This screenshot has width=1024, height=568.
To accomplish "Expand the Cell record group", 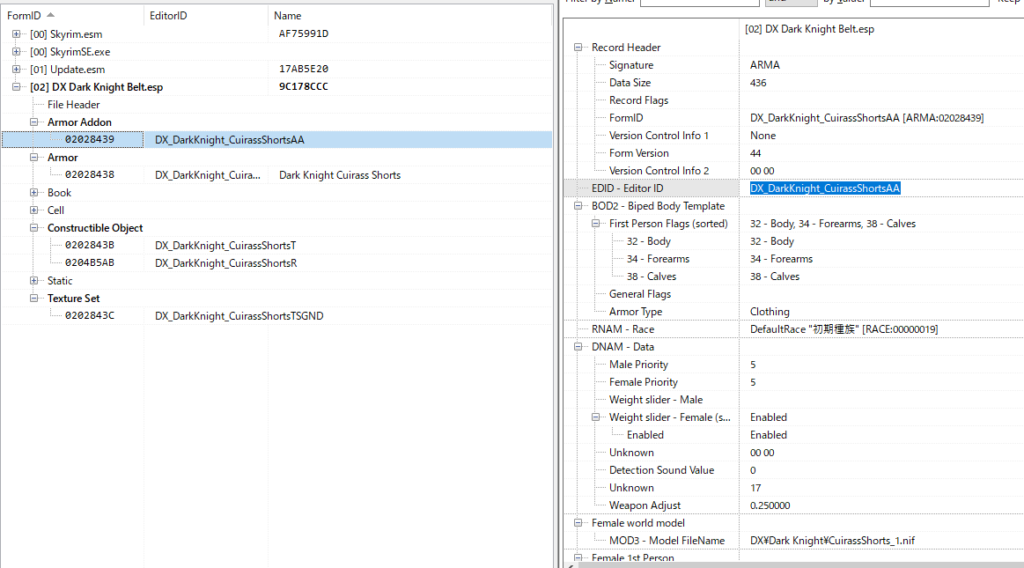I will 34,210.
